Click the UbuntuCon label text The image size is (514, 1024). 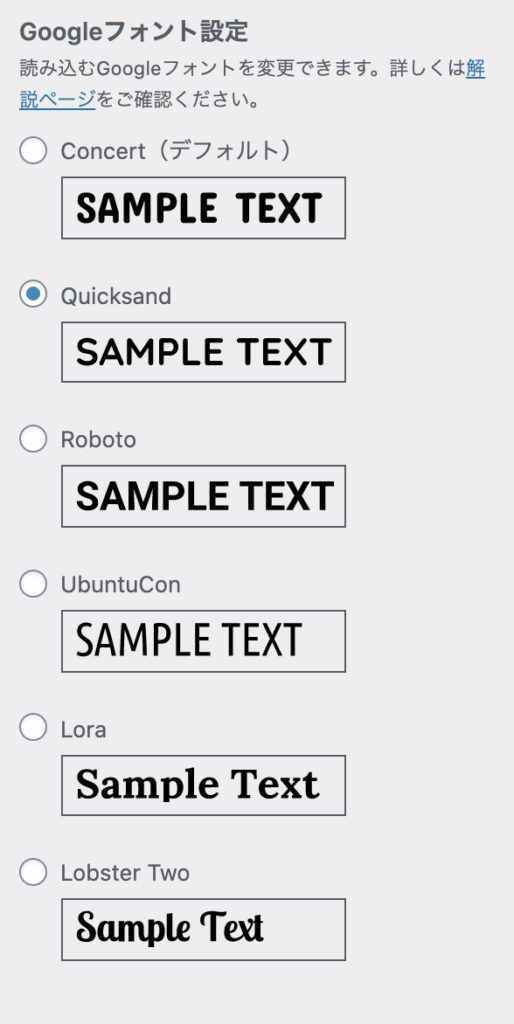point(121,584)
